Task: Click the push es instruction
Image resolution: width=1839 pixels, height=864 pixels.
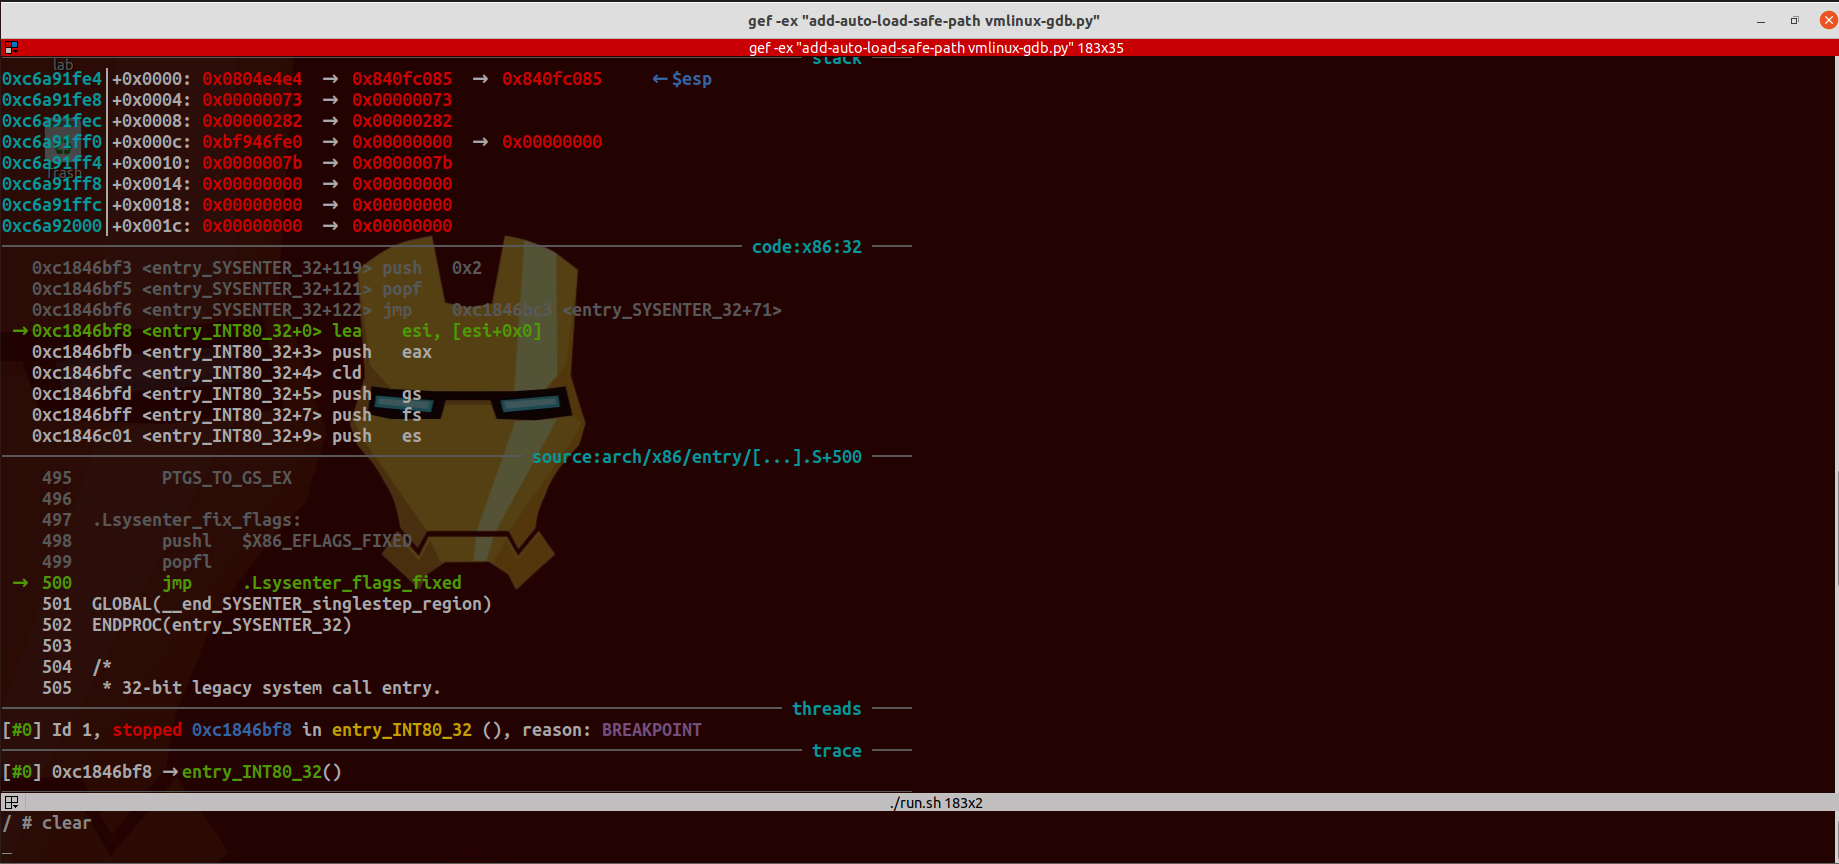Action: click(x=227, y=436)
